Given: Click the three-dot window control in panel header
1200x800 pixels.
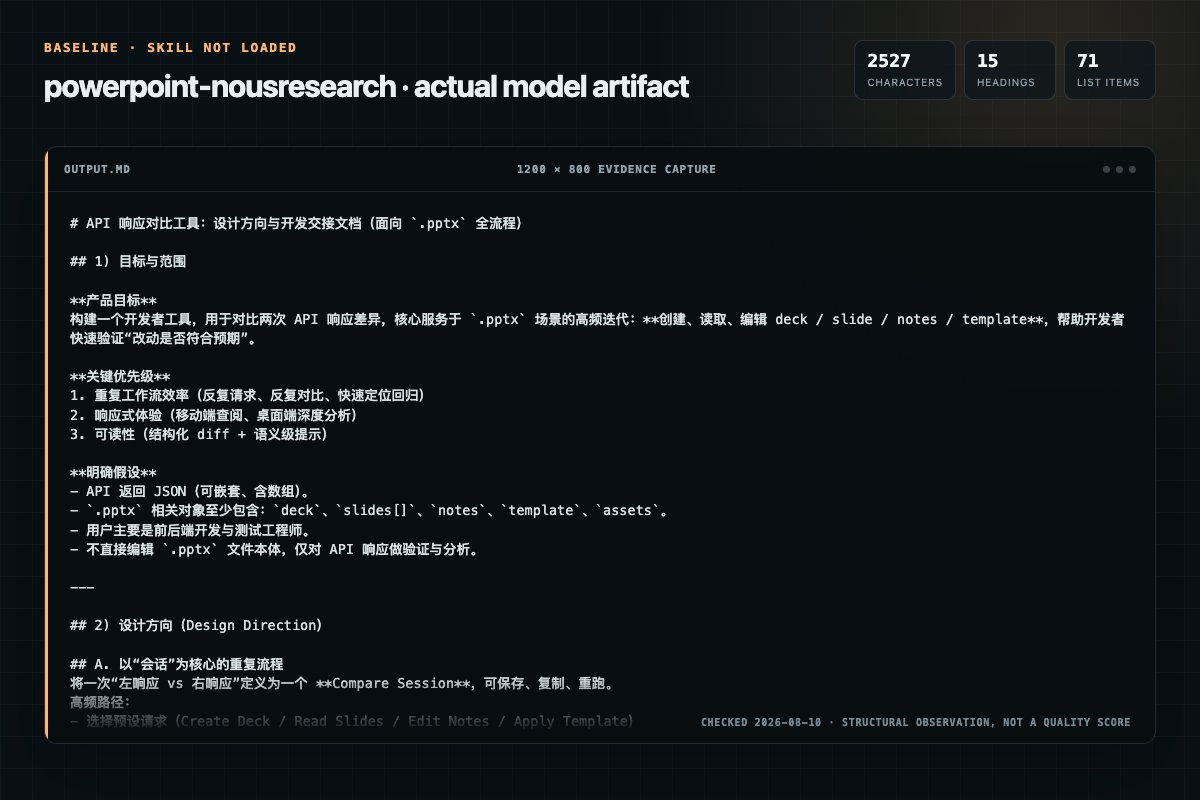Looking at the screenshot, I should 1119,169.
